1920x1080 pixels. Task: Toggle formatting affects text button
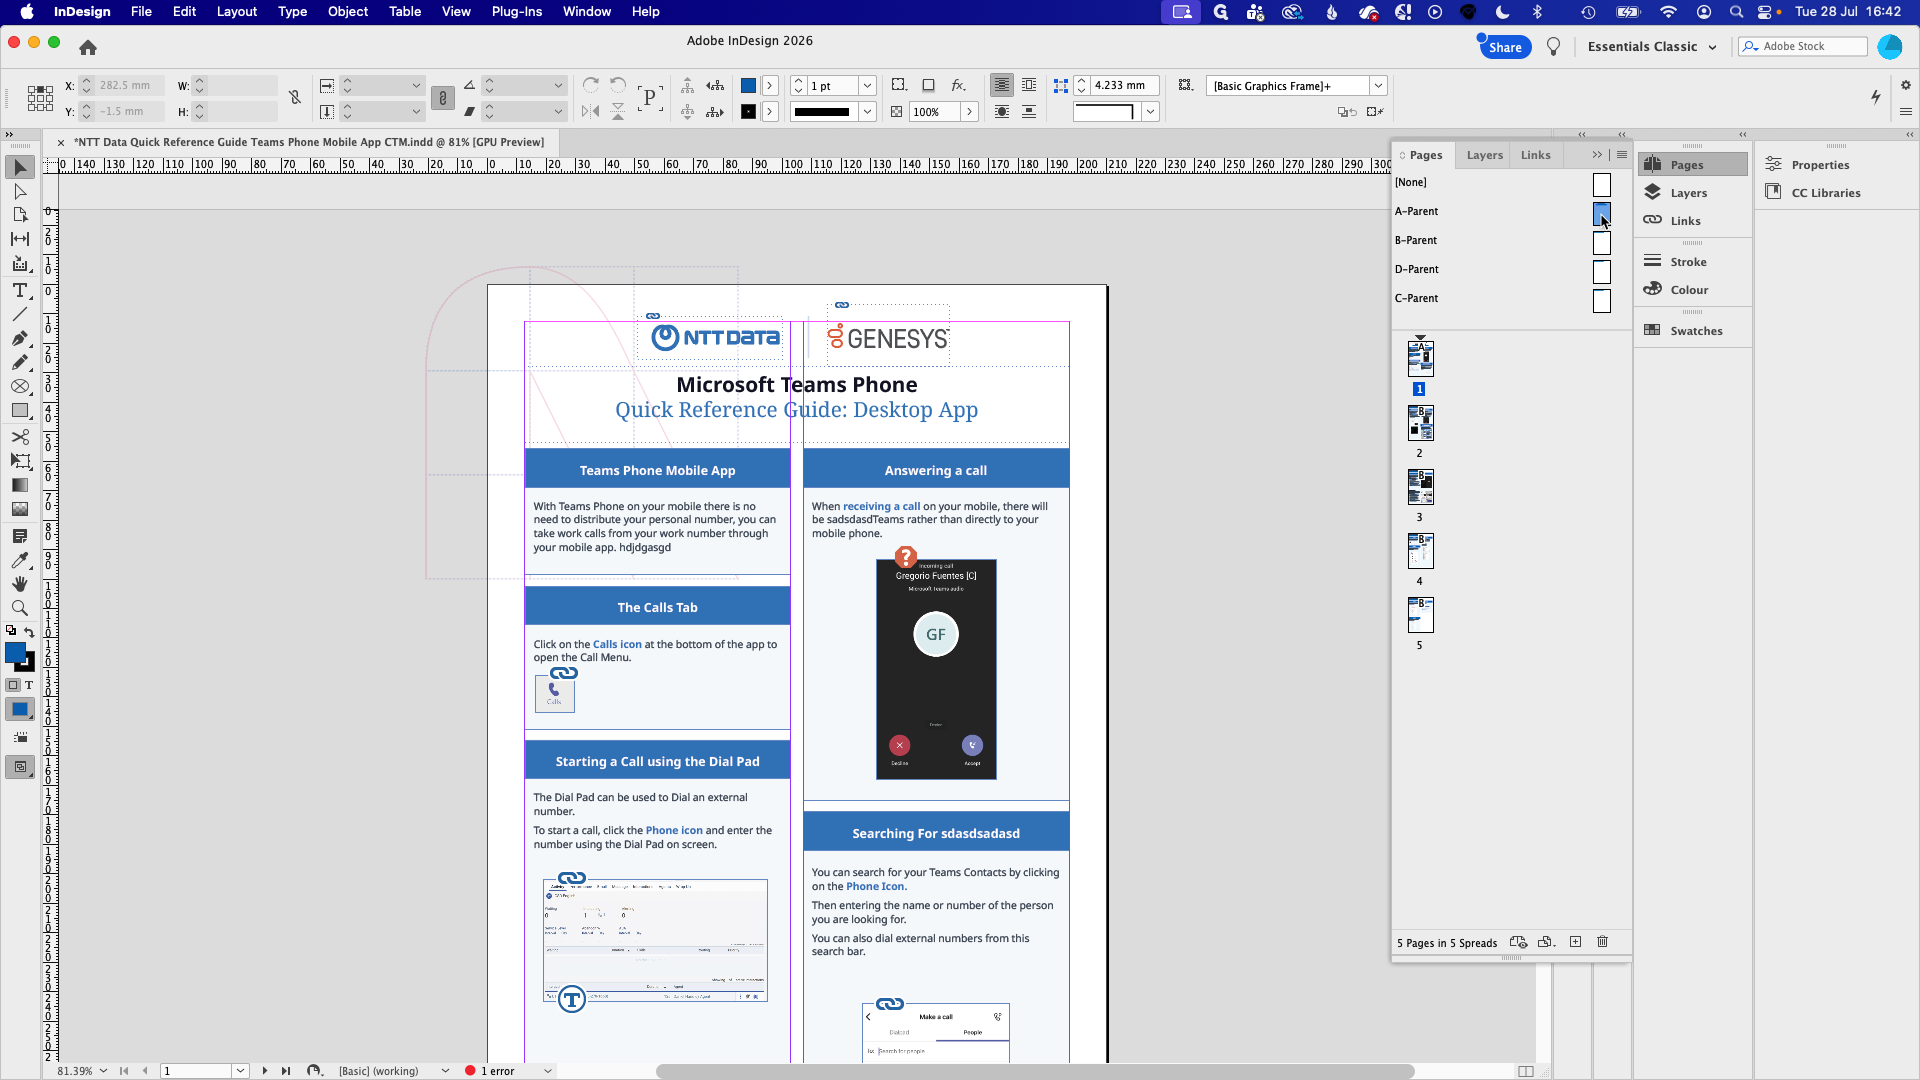click(x=29, y=685)
